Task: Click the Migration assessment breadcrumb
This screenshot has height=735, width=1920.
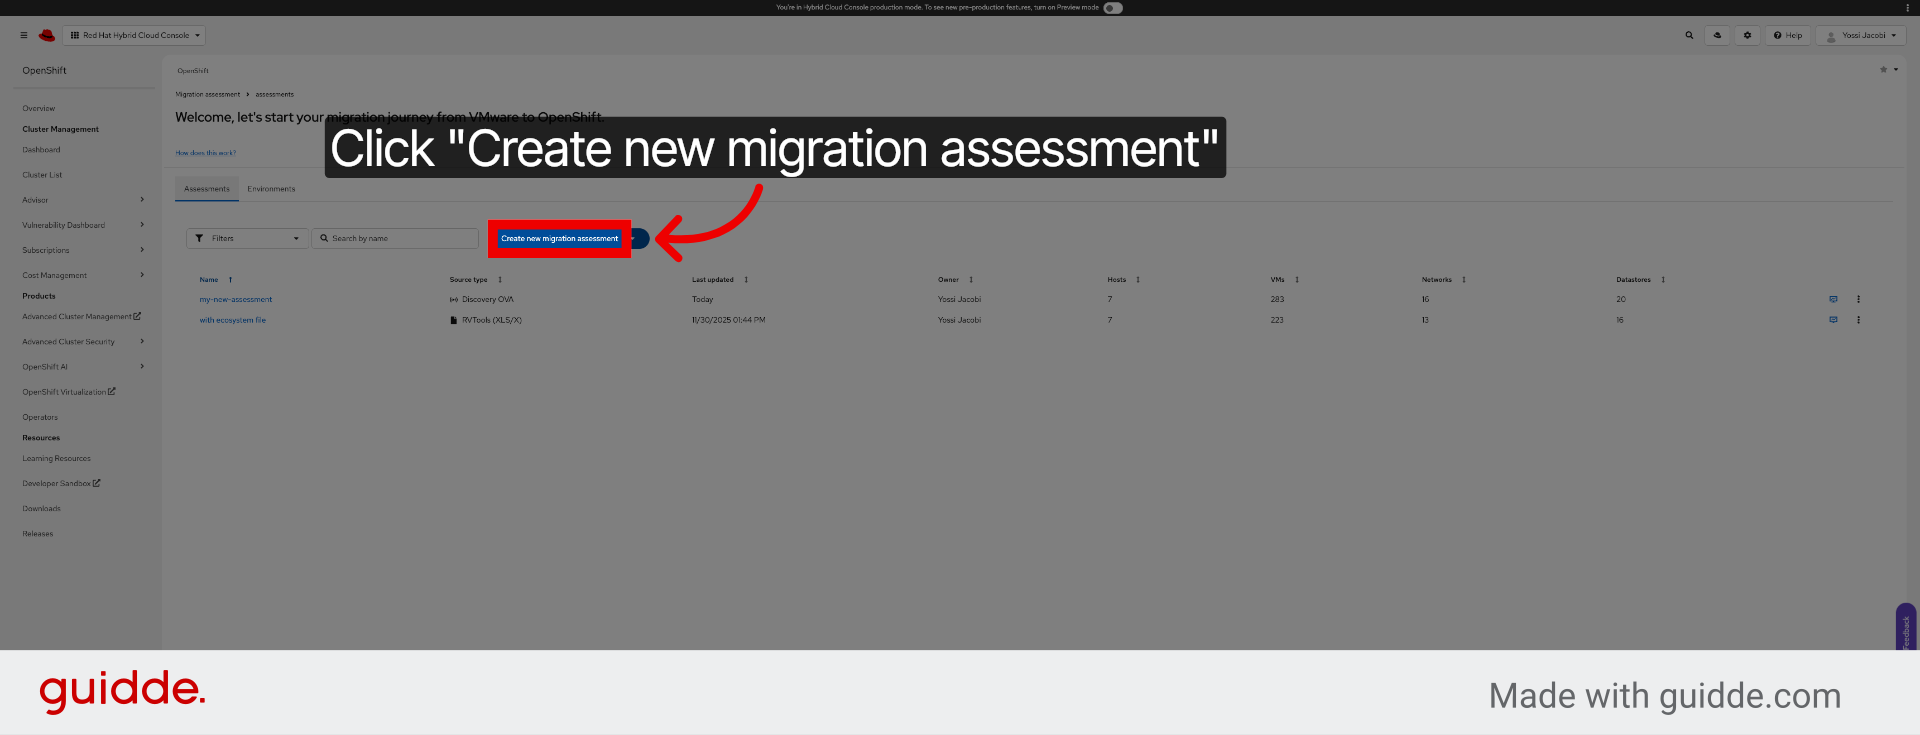Action: tap(208, 94)
